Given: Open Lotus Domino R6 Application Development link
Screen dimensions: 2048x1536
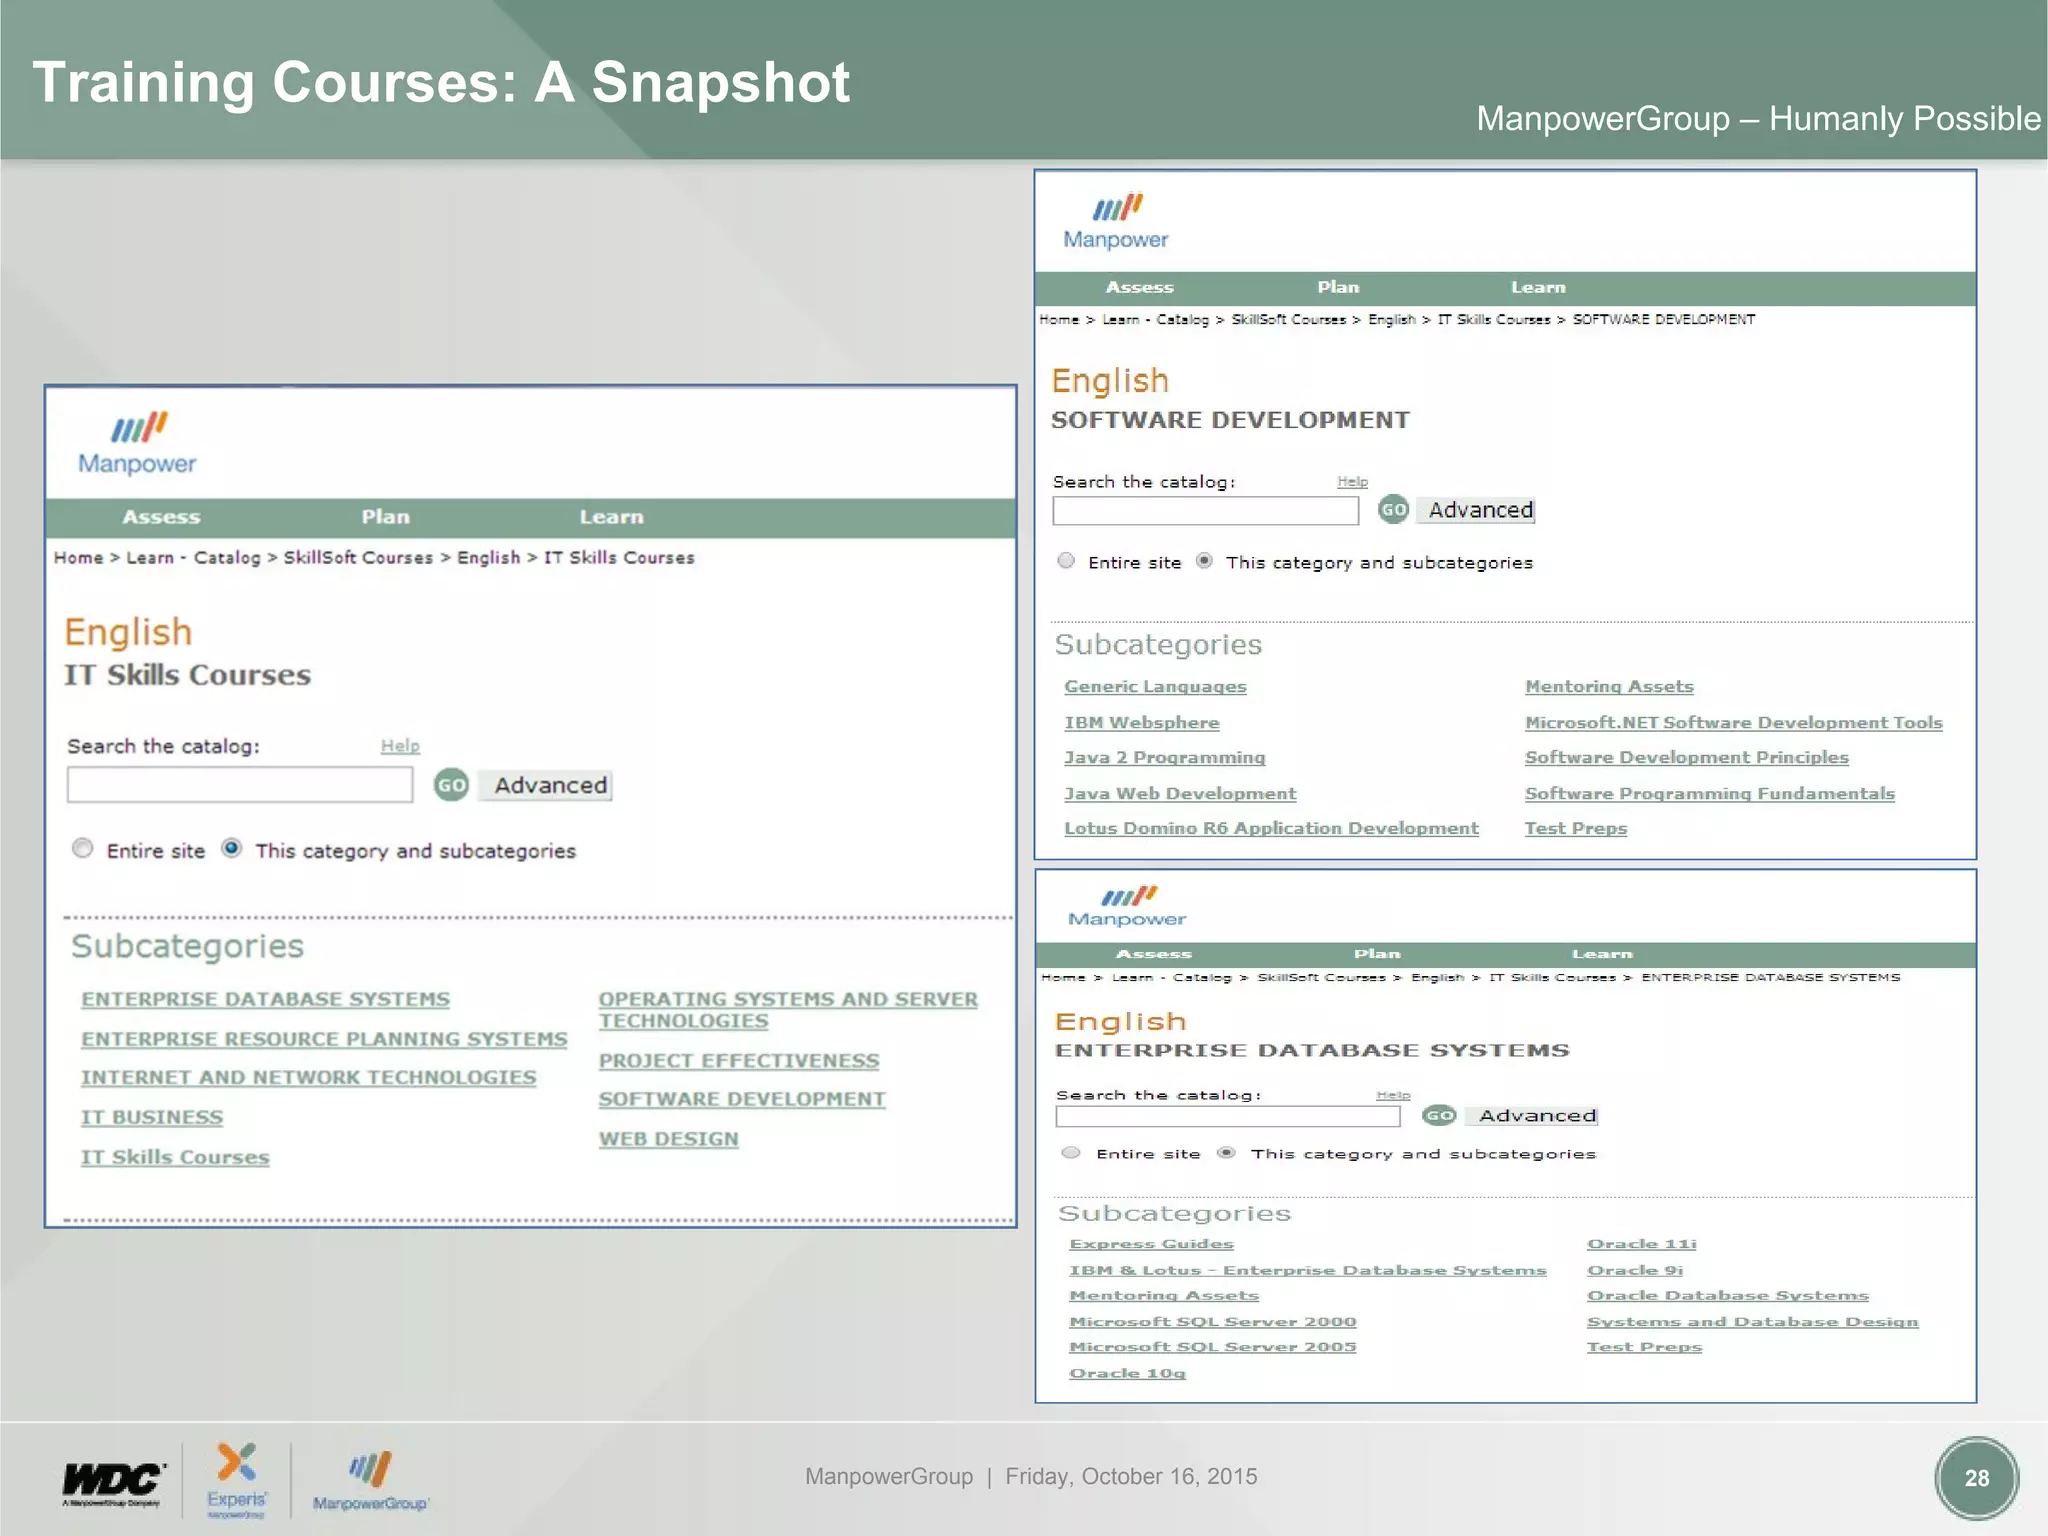Looking at the screenshot, I should tap(1271, 828).
